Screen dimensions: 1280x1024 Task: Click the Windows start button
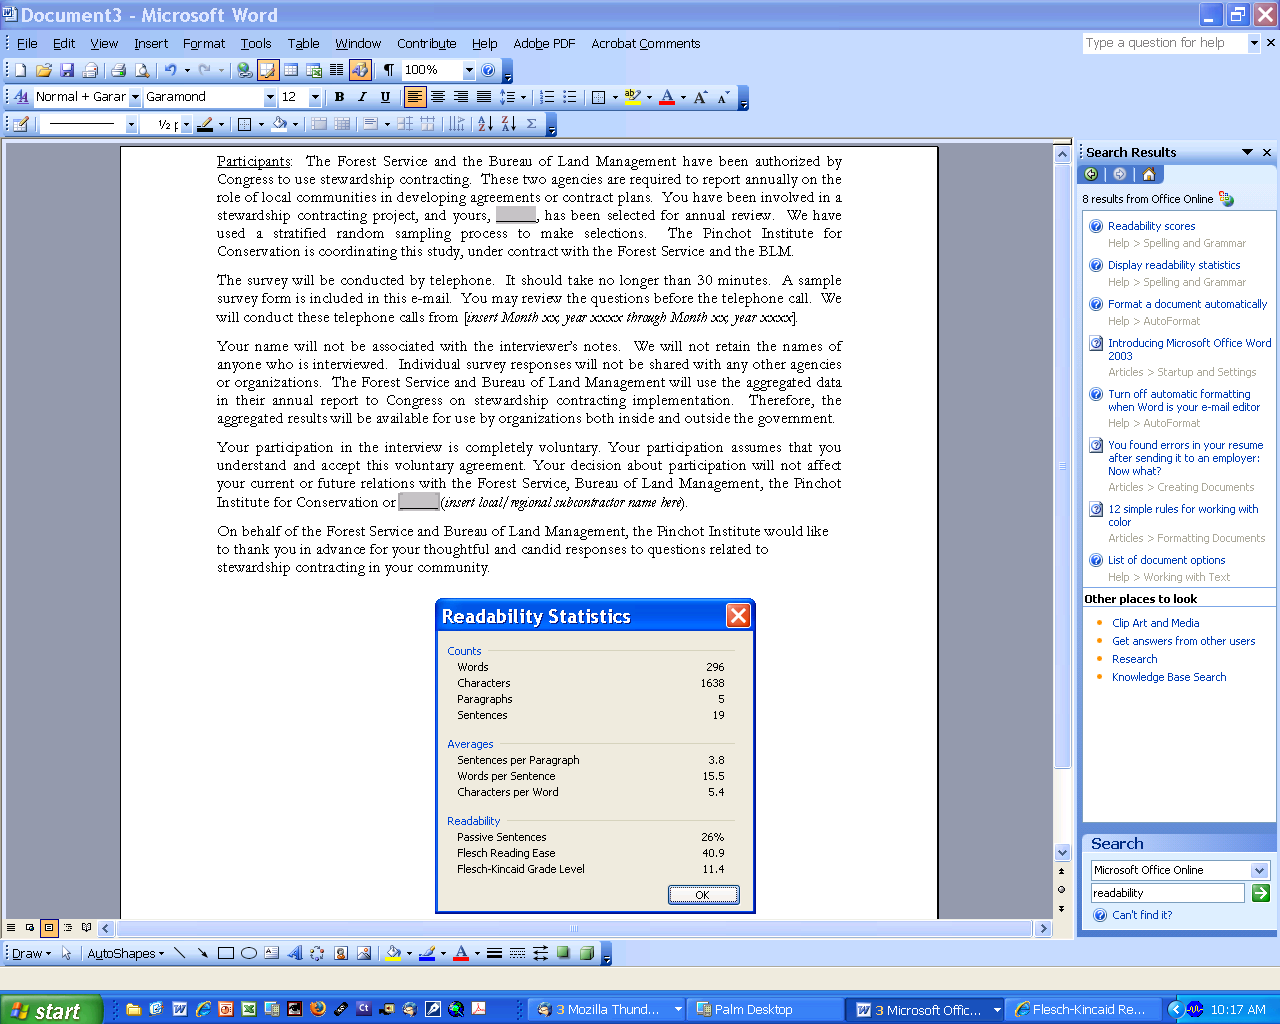click(x=51, y=1010)
